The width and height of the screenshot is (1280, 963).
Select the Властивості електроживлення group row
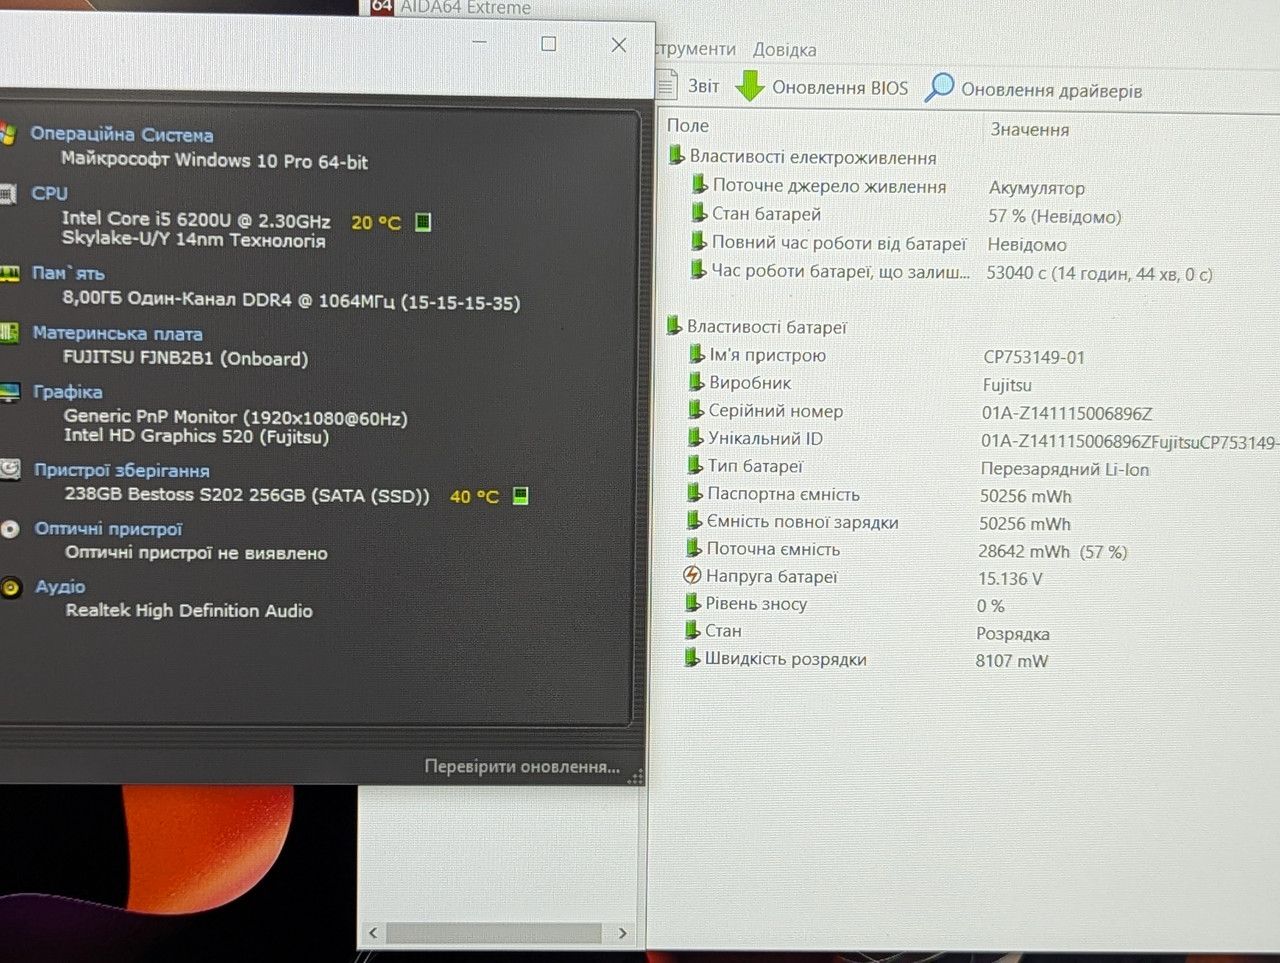(803, 157)
